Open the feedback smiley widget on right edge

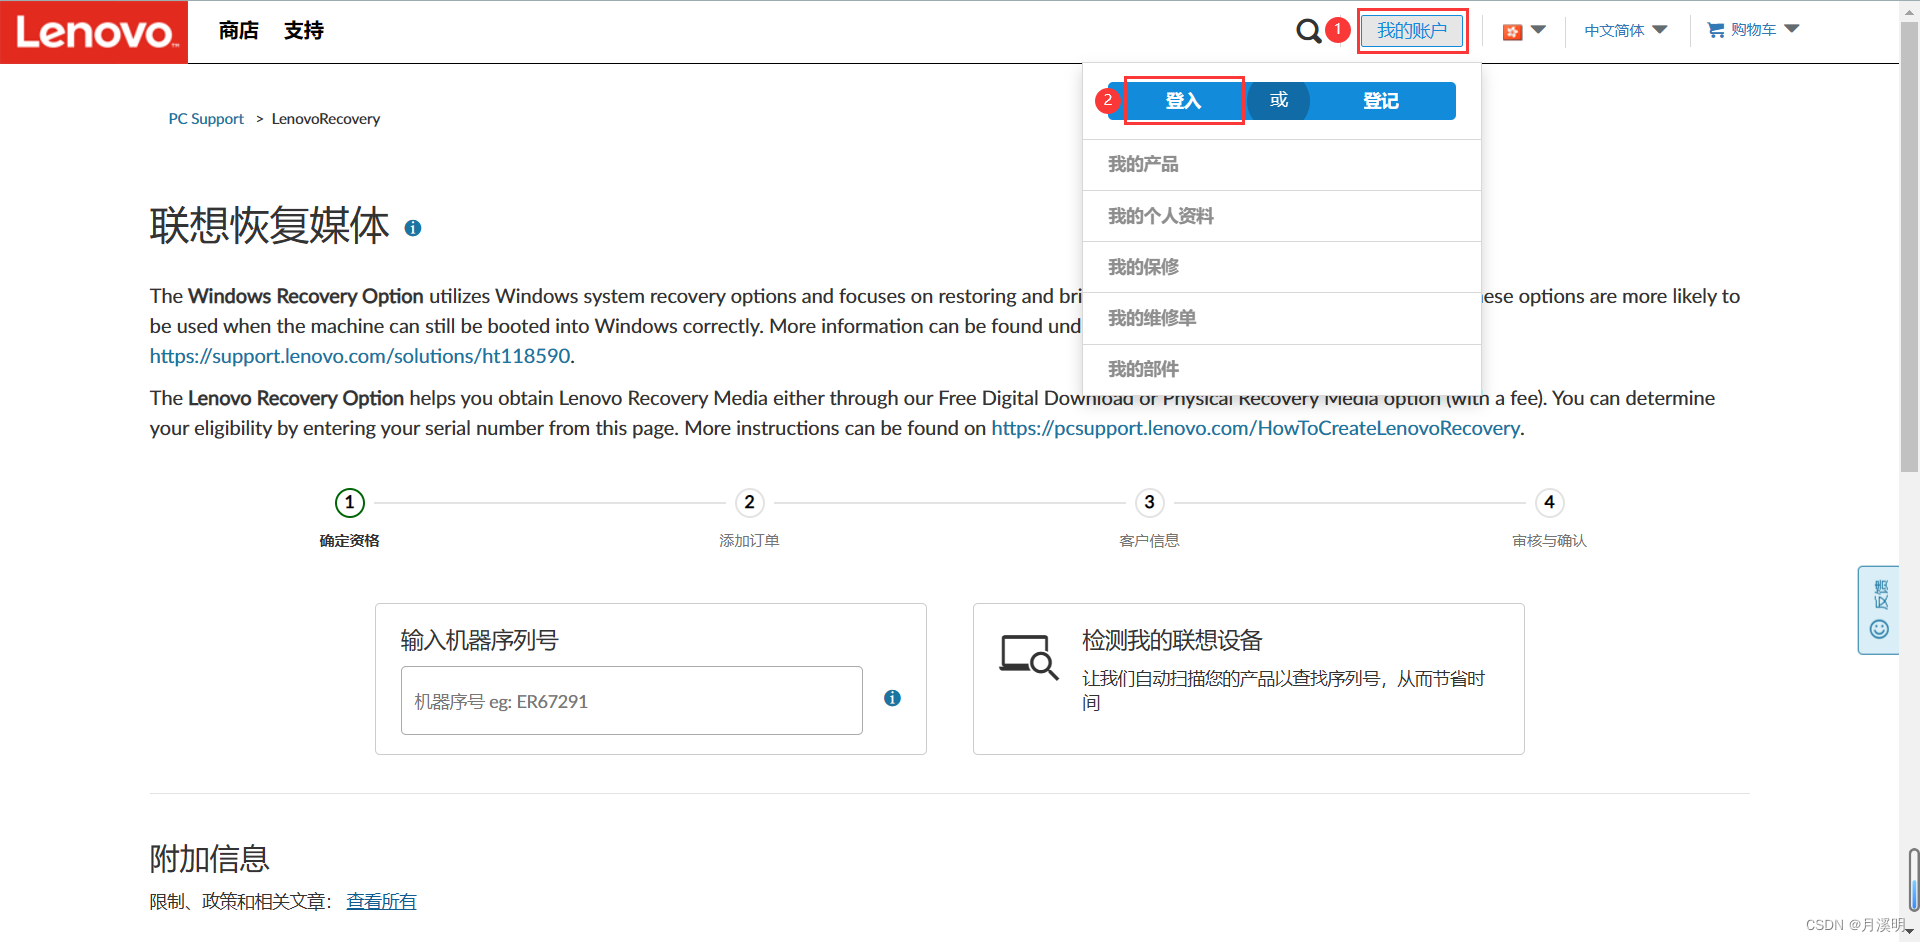[1879, 629]
